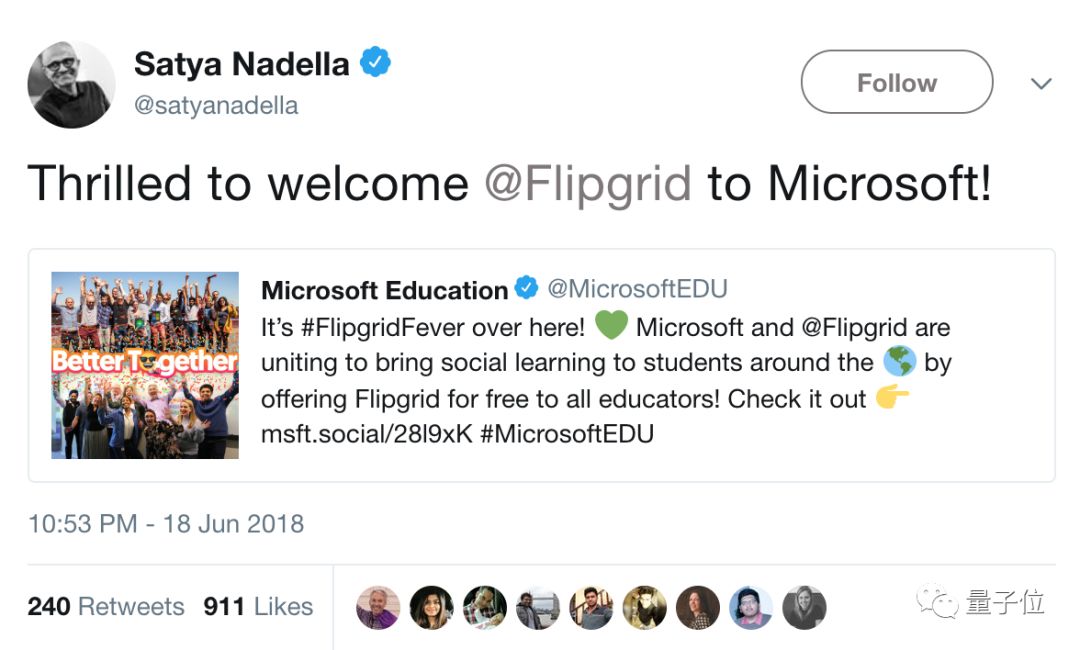This screenshot has height=650, width=1080.
Task: Open the Better Together group photo thumbnail
Action: tap(145, 366)
